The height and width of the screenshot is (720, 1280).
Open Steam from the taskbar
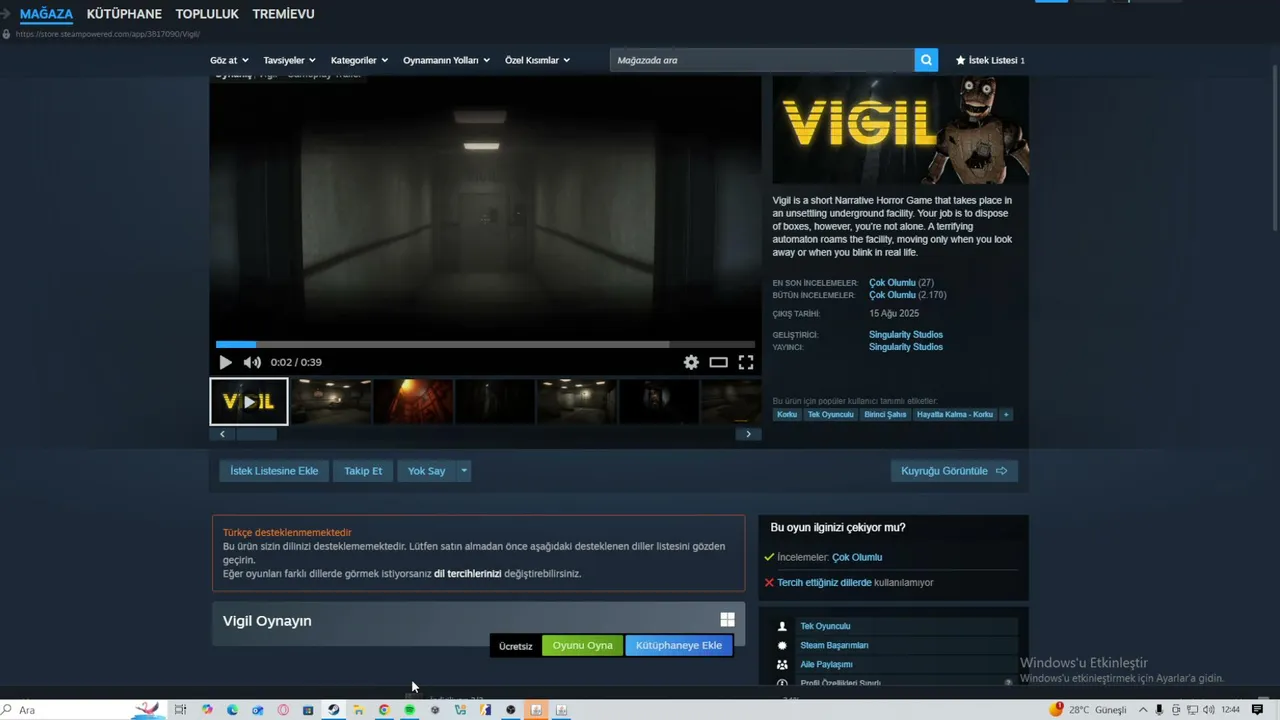point(333,710)
